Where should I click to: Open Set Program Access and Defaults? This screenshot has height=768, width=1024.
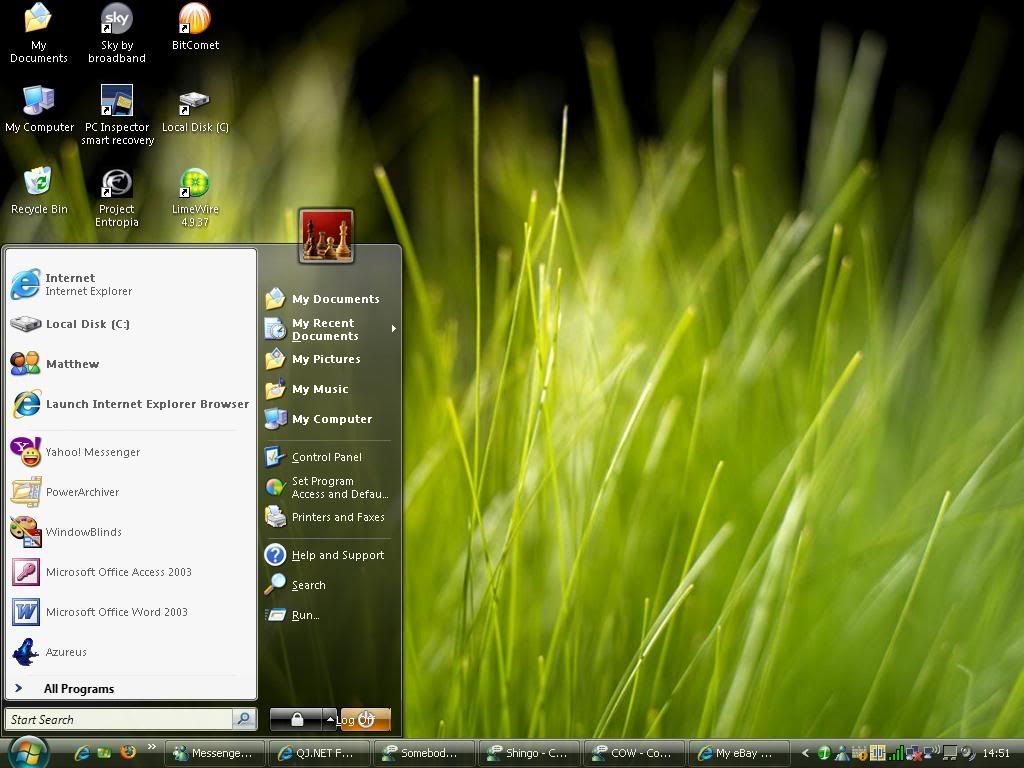point(330,487)
